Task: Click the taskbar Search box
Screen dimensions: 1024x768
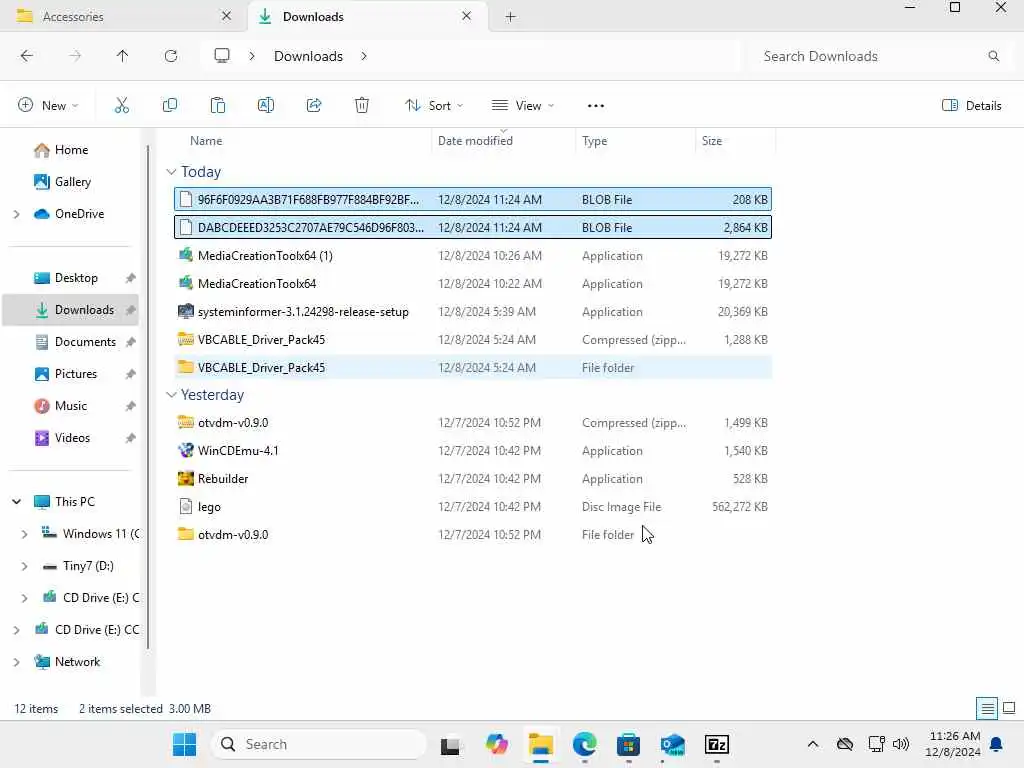Action: coord(319,744)
